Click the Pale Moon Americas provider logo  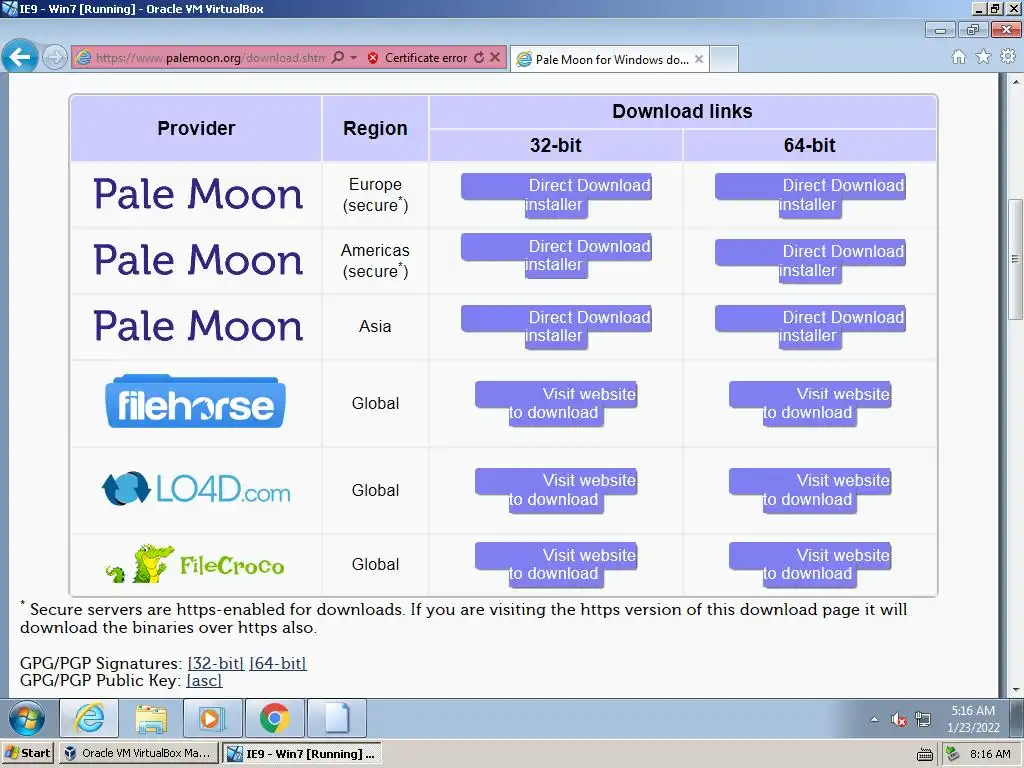point(198,260)
